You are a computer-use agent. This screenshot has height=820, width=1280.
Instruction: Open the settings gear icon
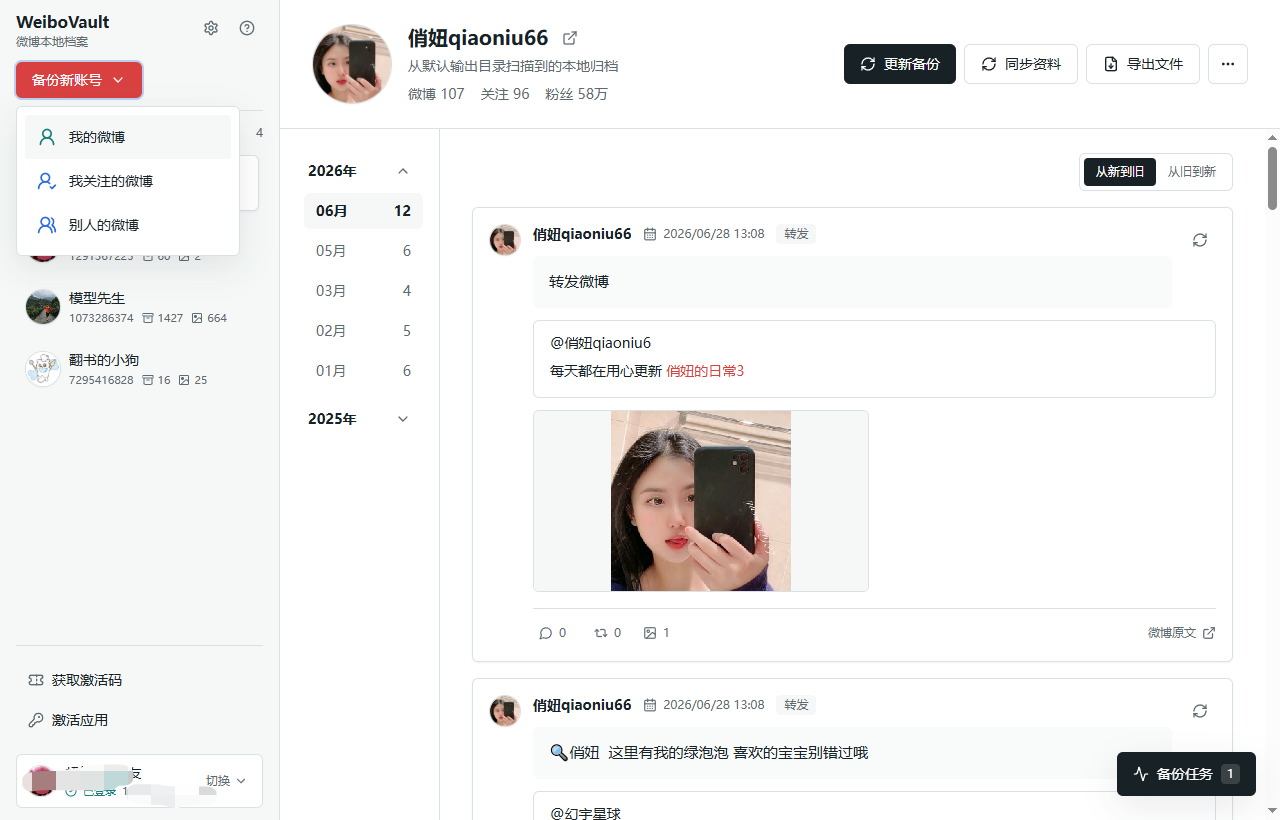[211, 28]
